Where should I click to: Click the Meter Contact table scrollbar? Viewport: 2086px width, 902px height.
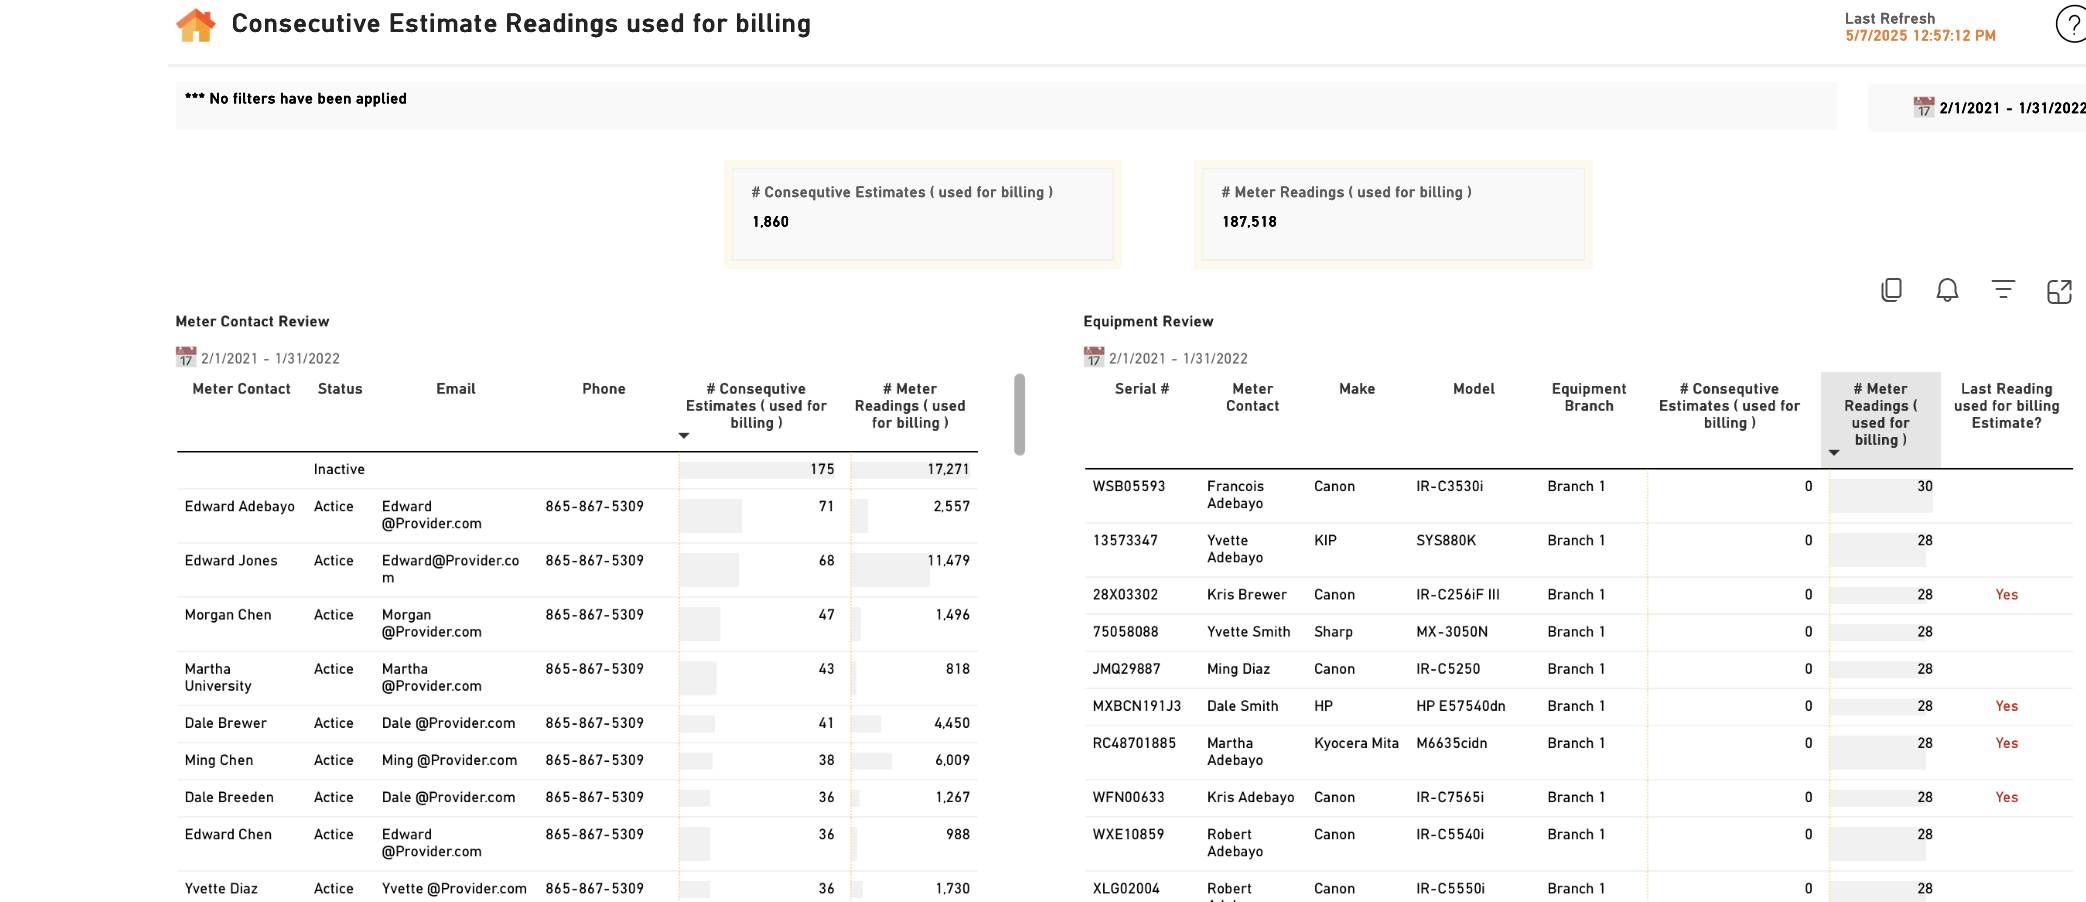click(1019, 414)
